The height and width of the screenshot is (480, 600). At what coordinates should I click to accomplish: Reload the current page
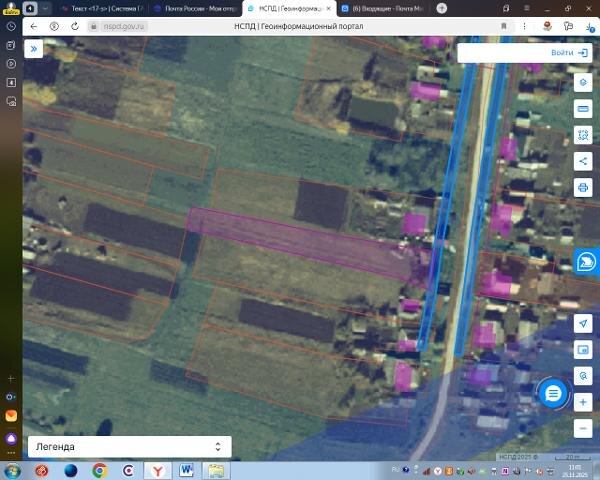75,26
